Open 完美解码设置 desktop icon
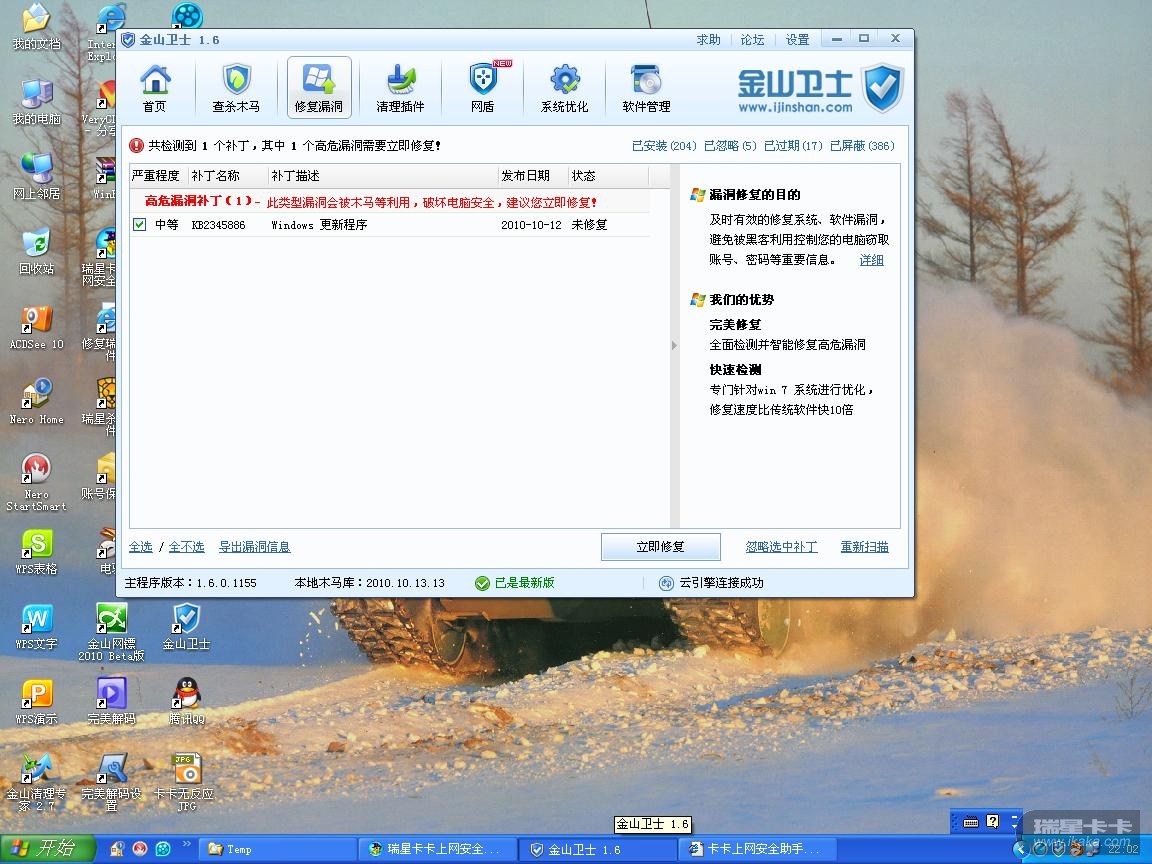Viewport: 1152px width, 864px height. [x=111, y=782]
